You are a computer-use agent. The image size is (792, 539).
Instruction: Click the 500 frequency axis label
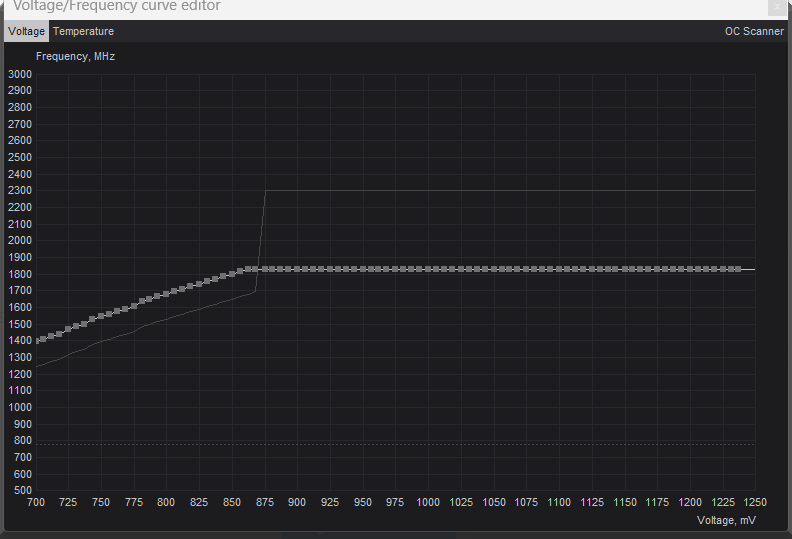tap(23, 491)
